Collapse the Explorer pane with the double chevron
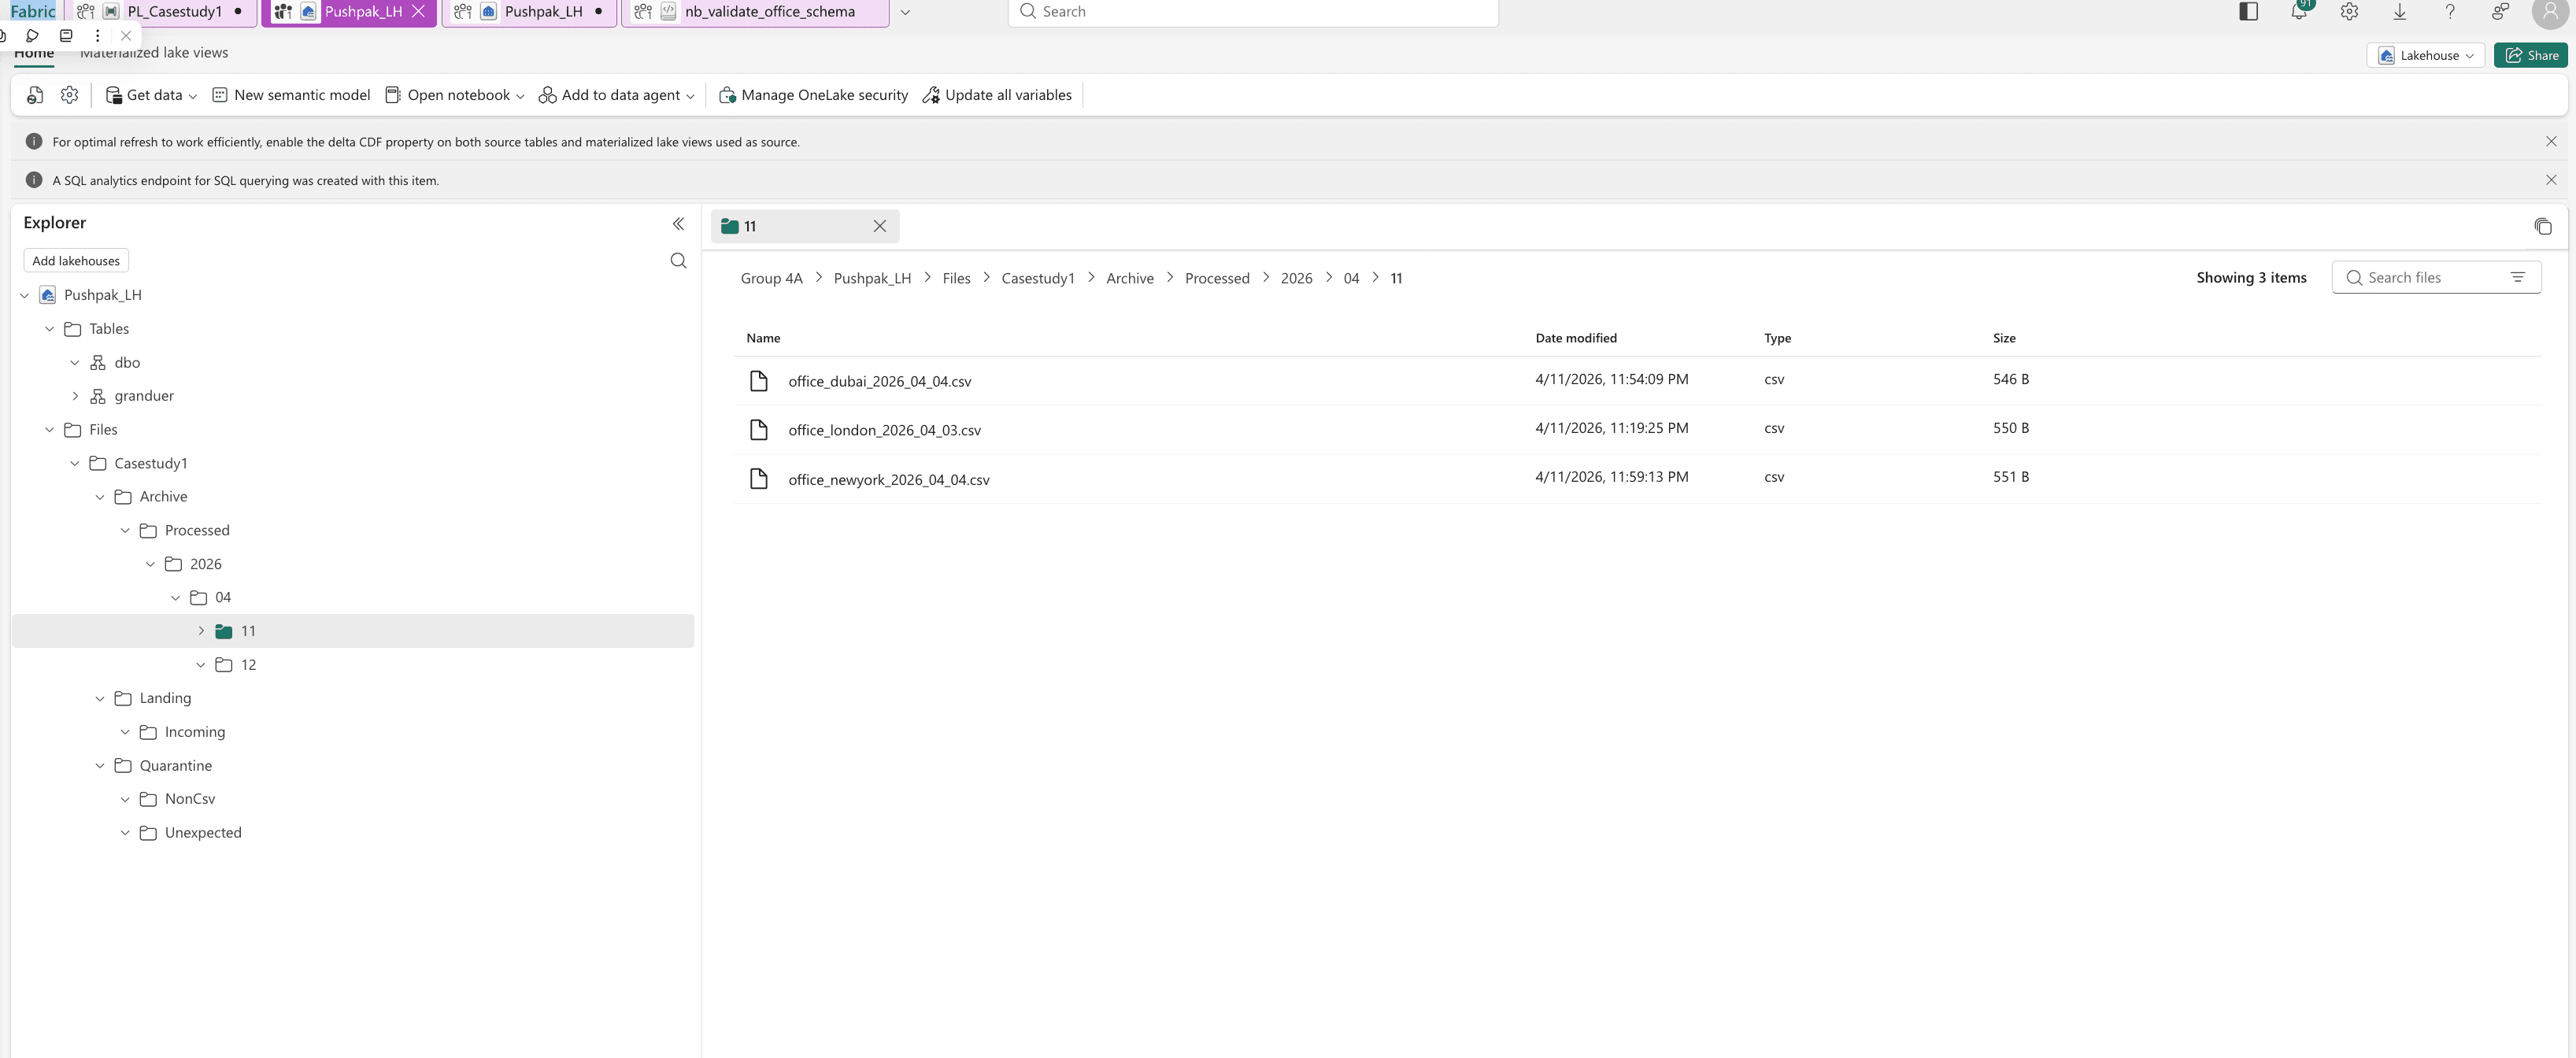The image size is (2576, 1058). pyautogui.click(x=678, y=224)
